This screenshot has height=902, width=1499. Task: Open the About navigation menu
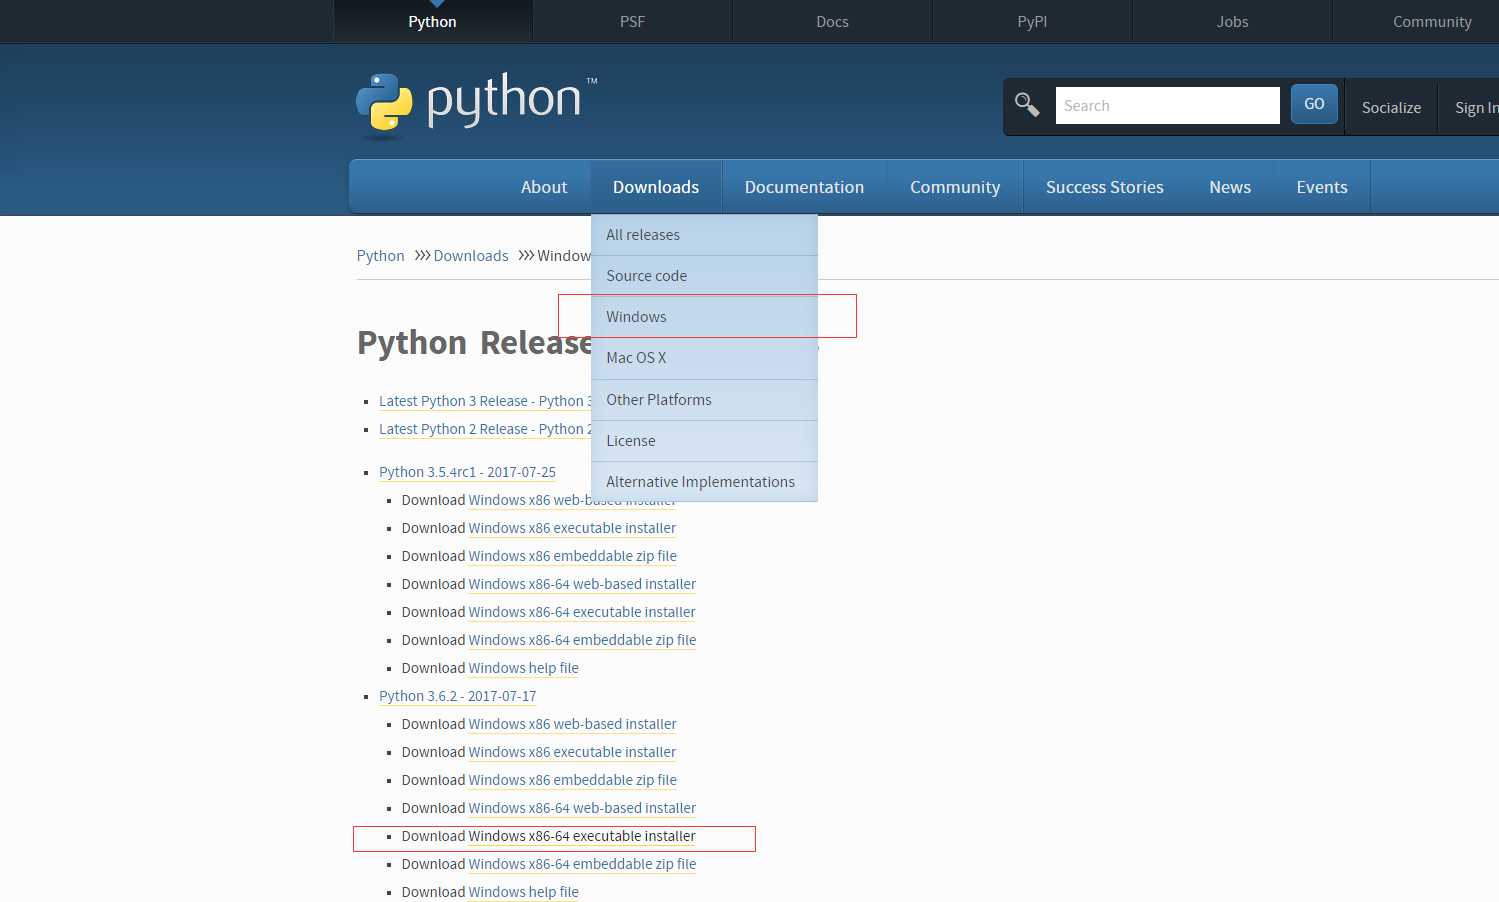[544, 187]
